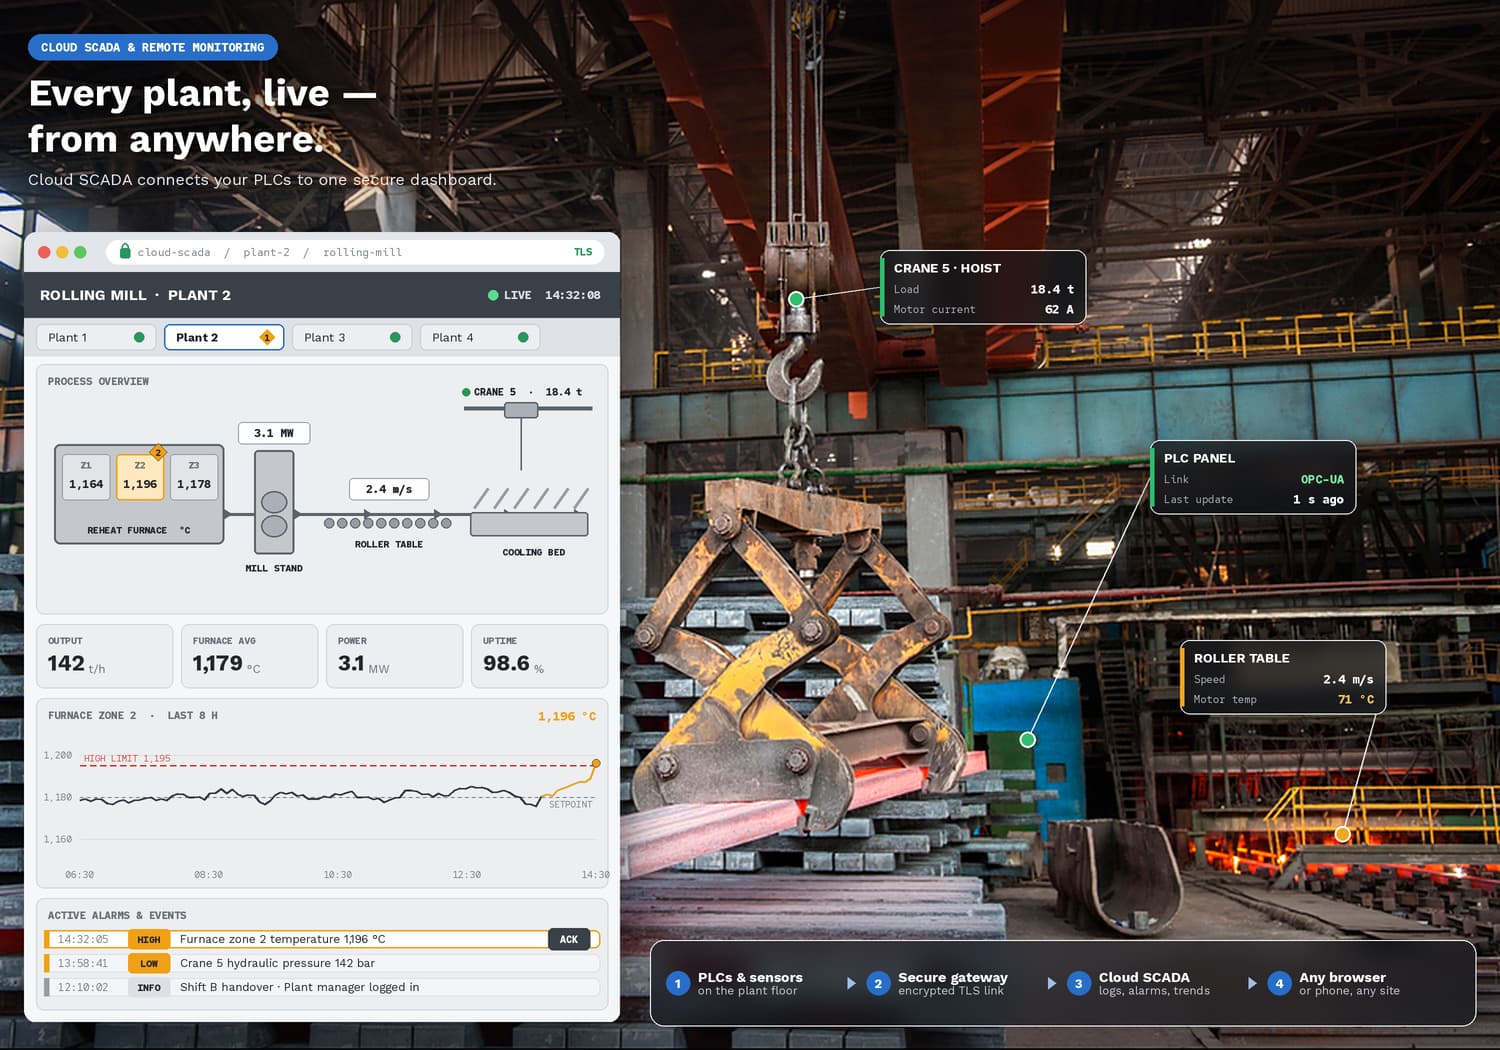Screen dimensions: 1500x1050
Task: Click the orange endpoint marker on trend chart
Action: pos(596,763)
